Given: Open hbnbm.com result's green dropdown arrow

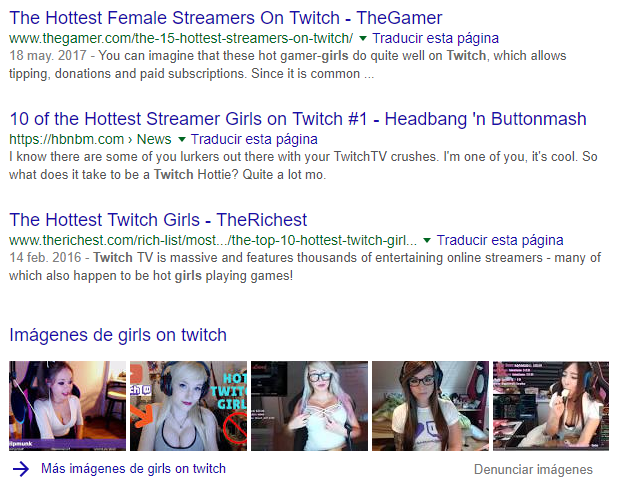Looking at the screenshot, I should point(182,140).
